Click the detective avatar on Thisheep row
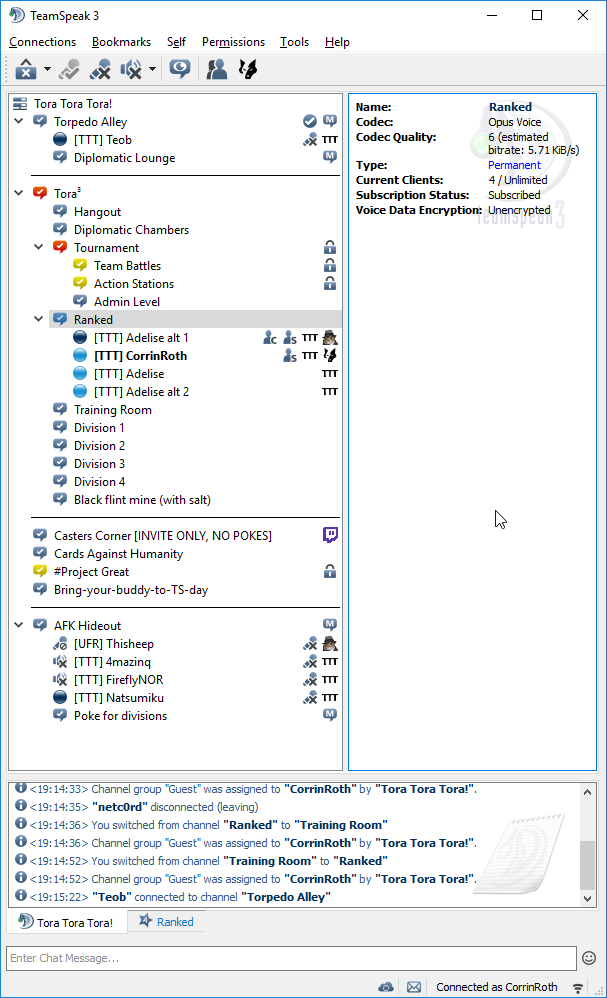 [x=330, y=643]
